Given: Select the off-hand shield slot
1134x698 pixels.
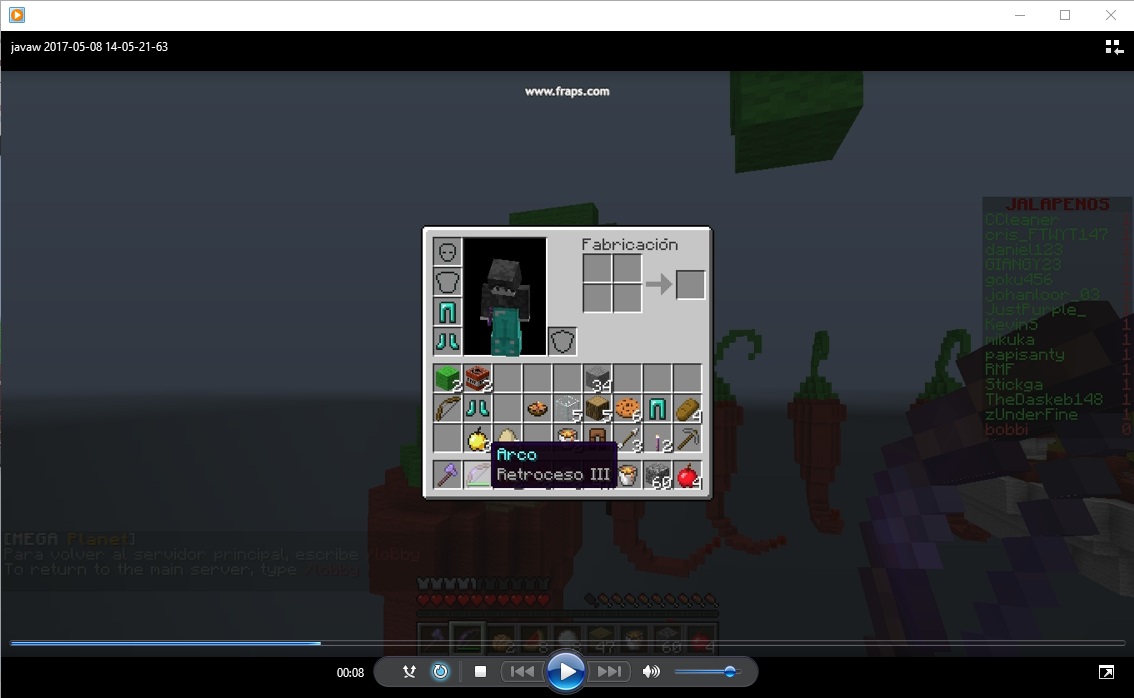Looking at the screenshot, I should coord(562,341).
